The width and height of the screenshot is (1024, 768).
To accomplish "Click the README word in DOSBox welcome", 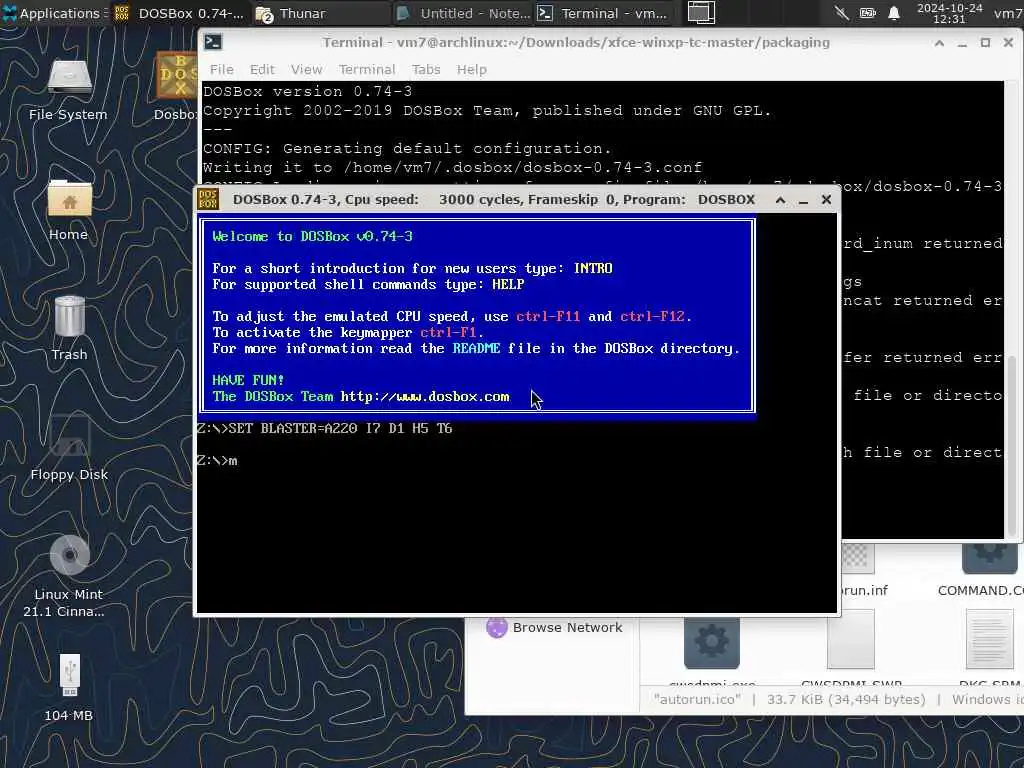I will click(x=477, y=348).
